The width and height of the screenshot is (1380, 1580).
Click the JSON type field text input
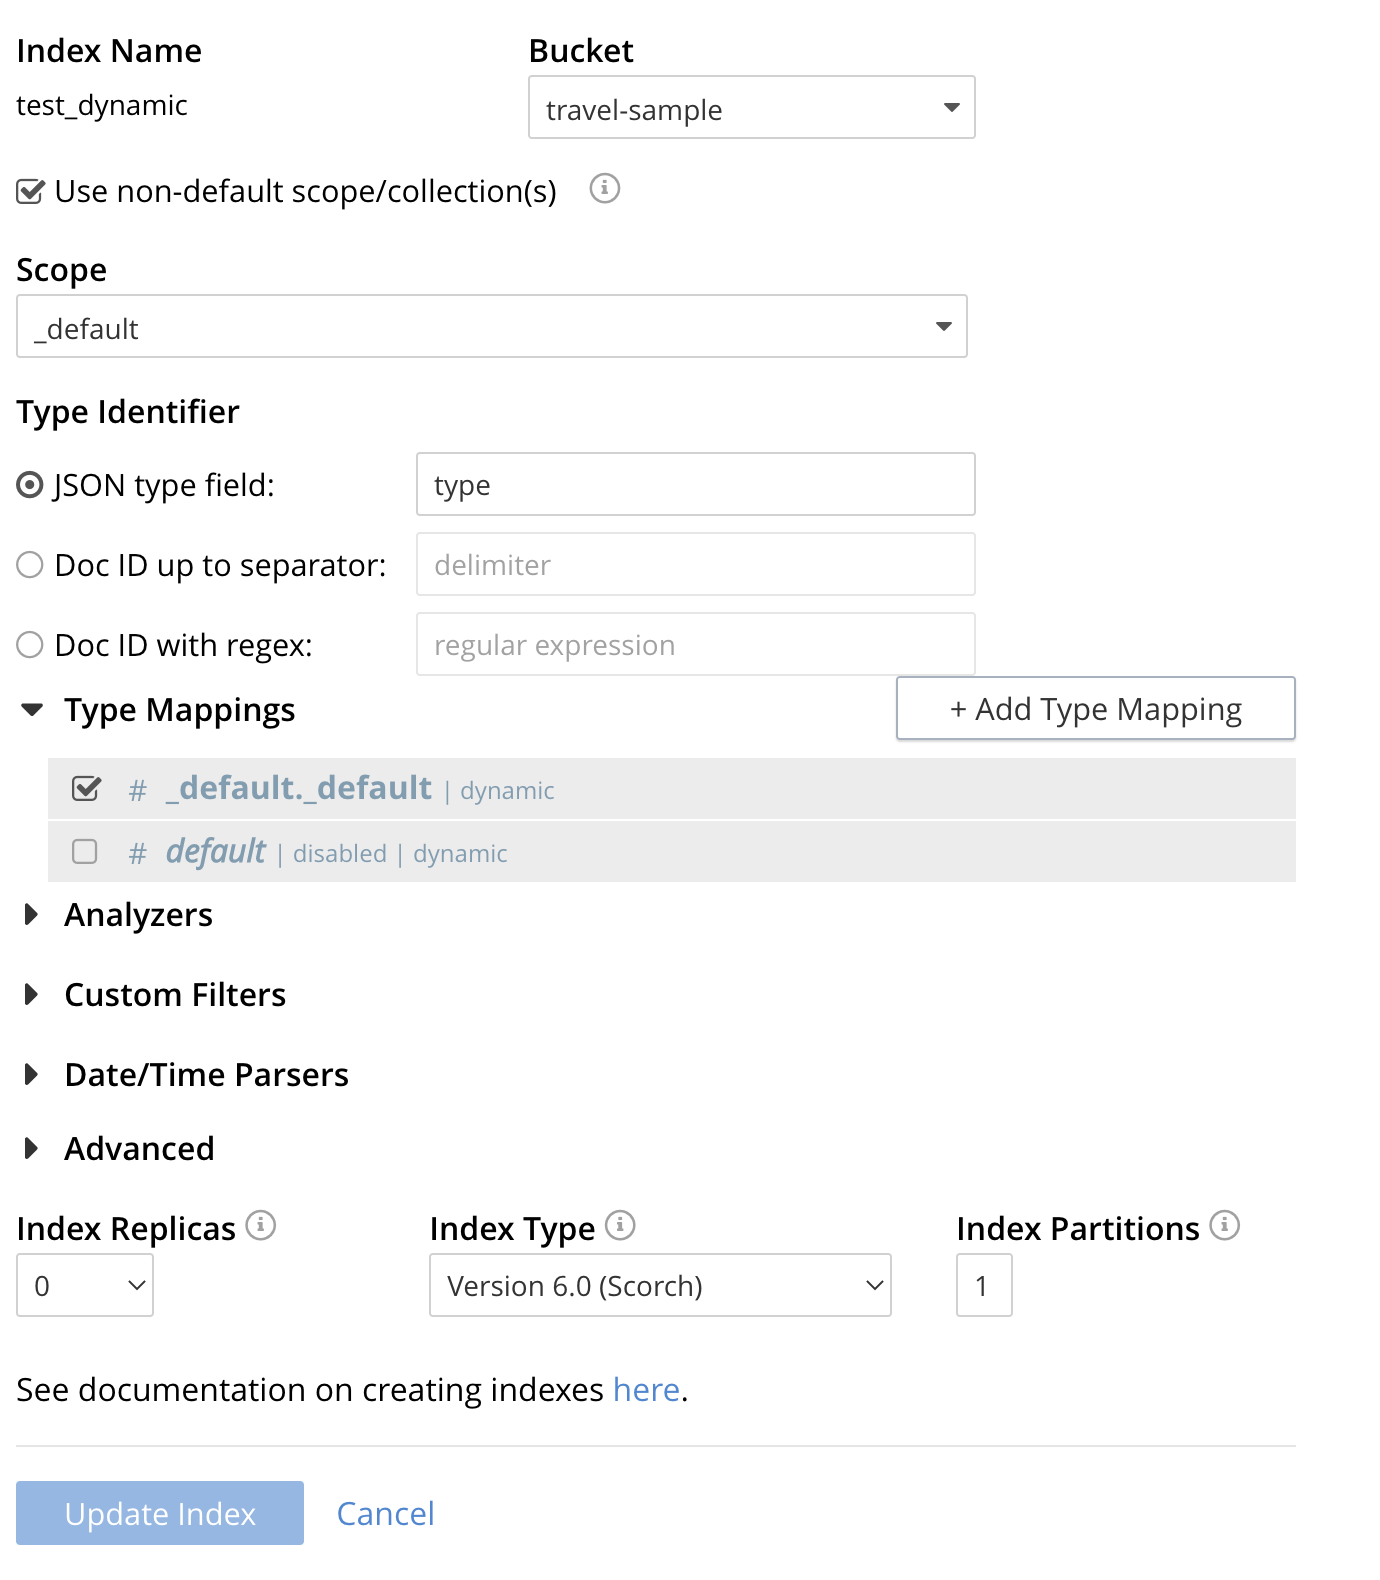click(696, 484)
